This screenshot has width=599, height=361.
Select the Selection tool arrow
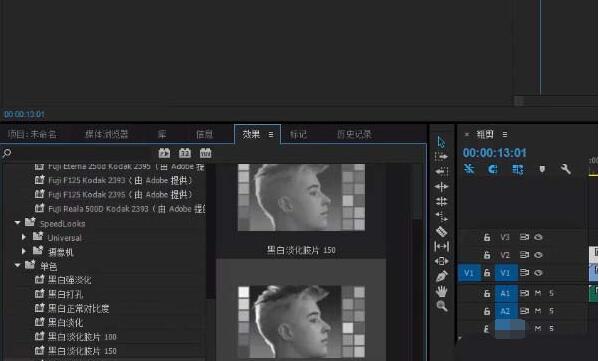pyautogui.click(x=441, y=142)
